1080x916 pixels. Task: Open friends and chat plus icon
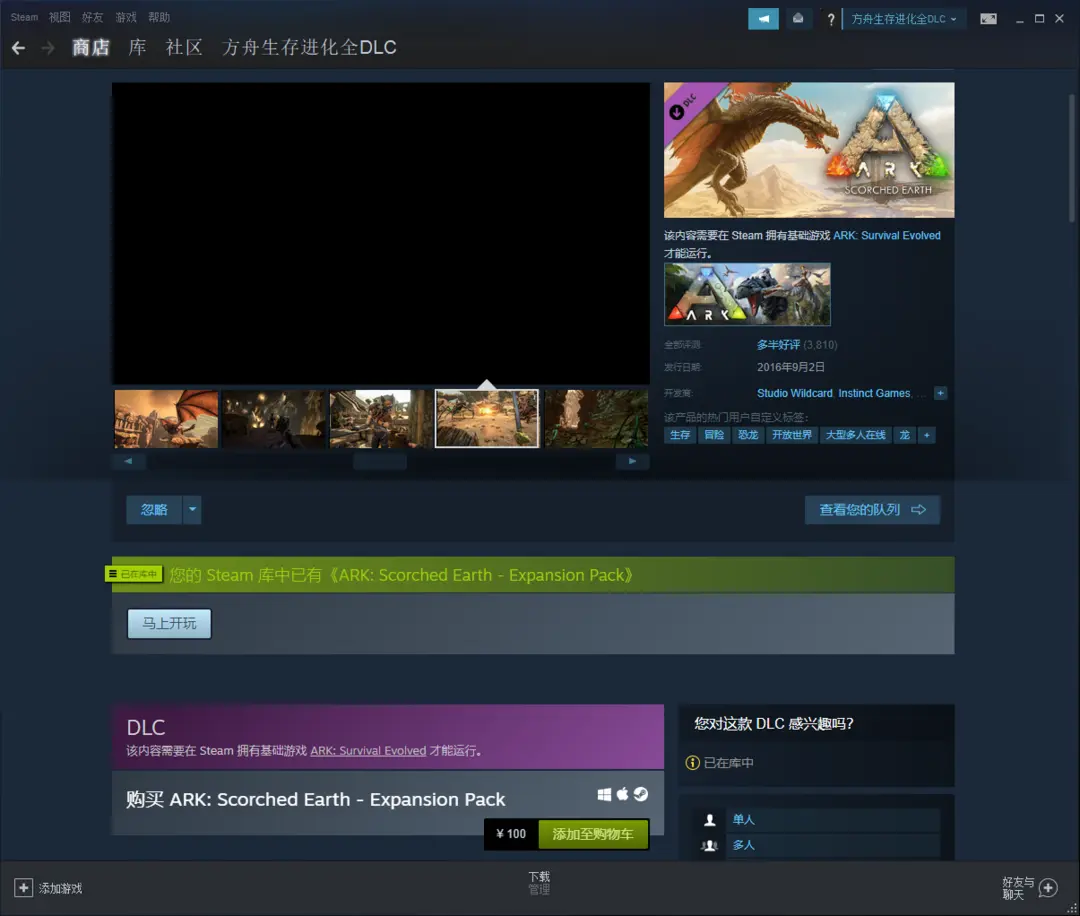point(1048,888)
